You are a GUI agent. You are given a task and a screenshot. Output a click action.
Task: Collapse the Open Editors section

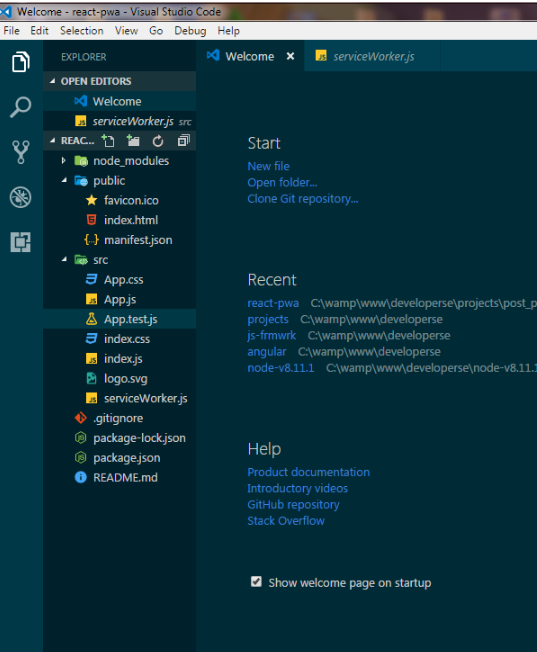52,81
